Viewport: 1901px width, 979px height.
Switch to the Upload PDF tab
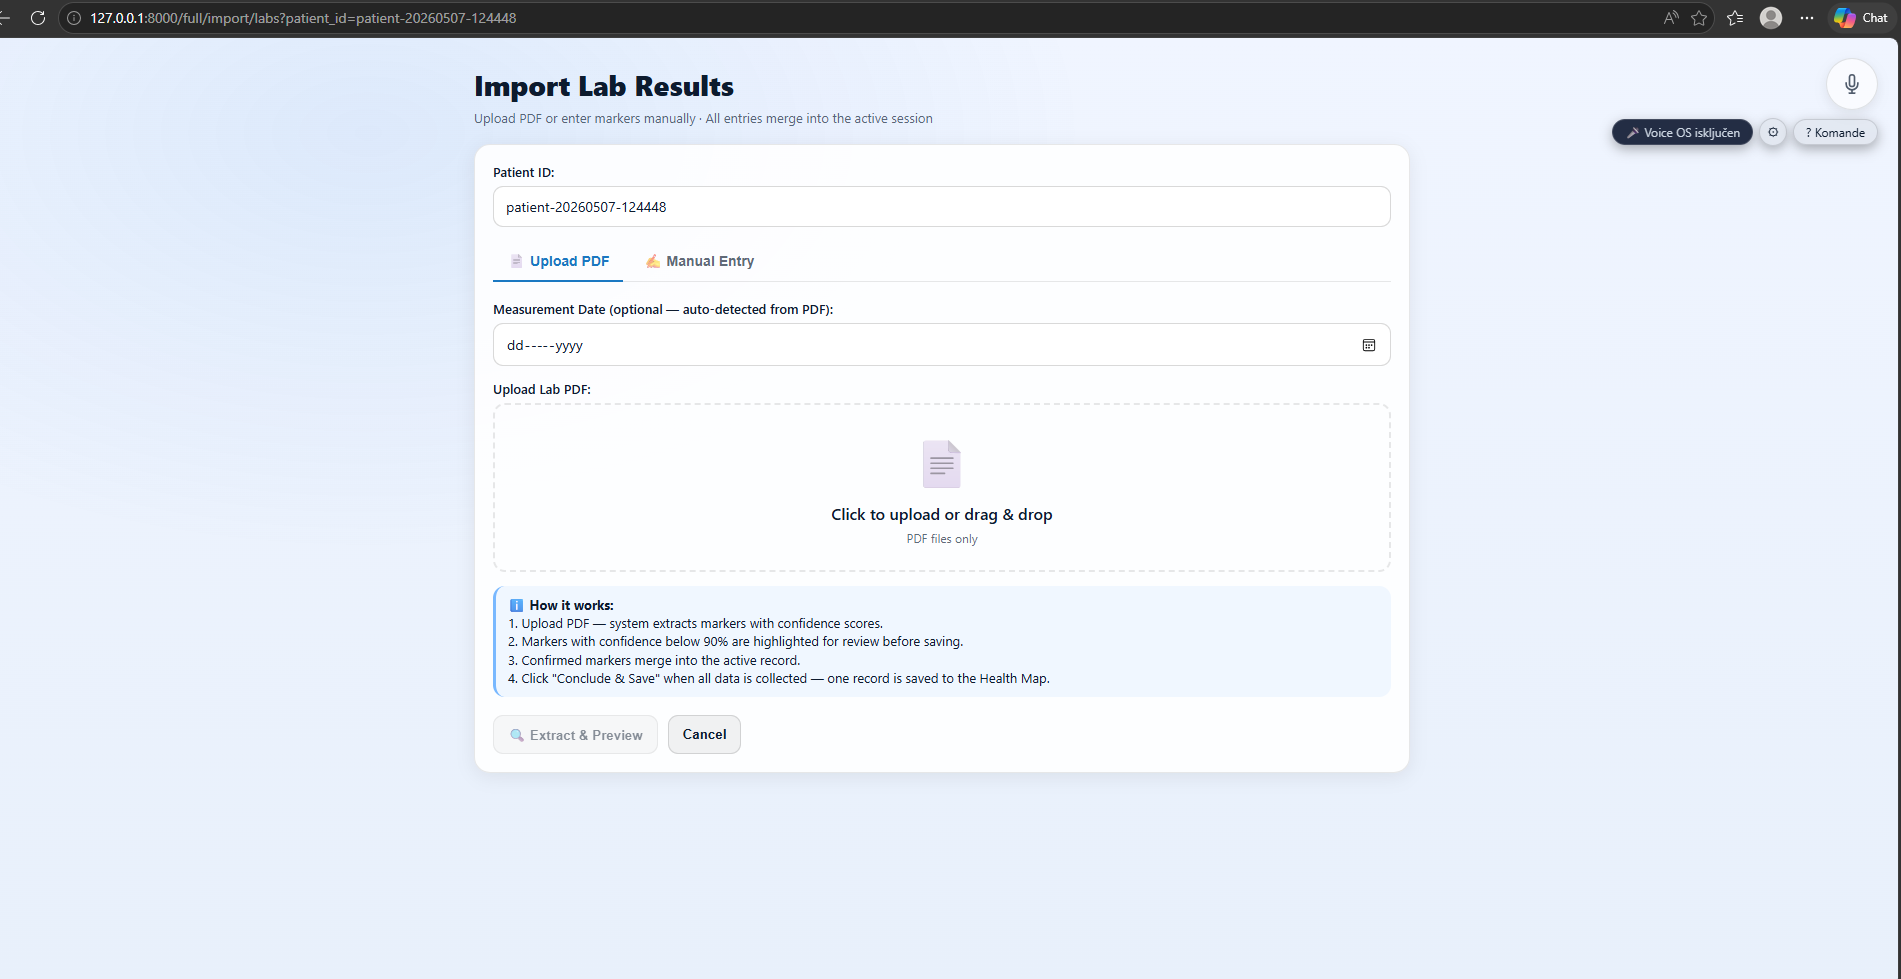pyautogui.click(x=558, y=261)
